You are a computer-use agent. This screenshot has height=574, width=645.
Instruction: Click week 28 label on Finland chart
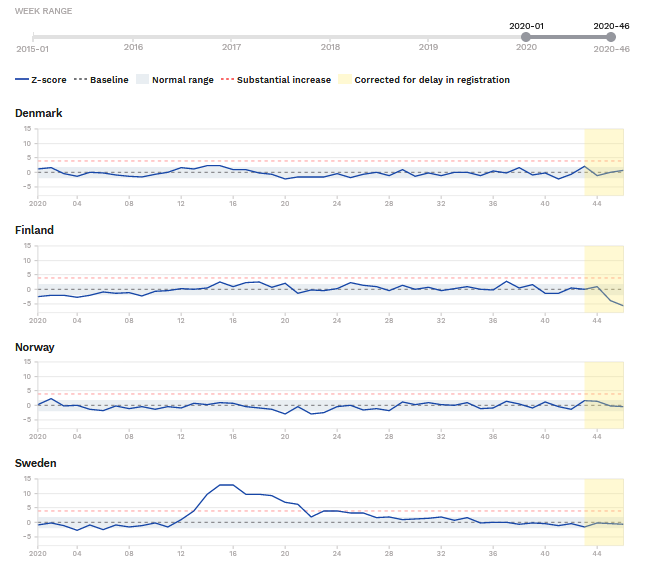coord(389,321)
